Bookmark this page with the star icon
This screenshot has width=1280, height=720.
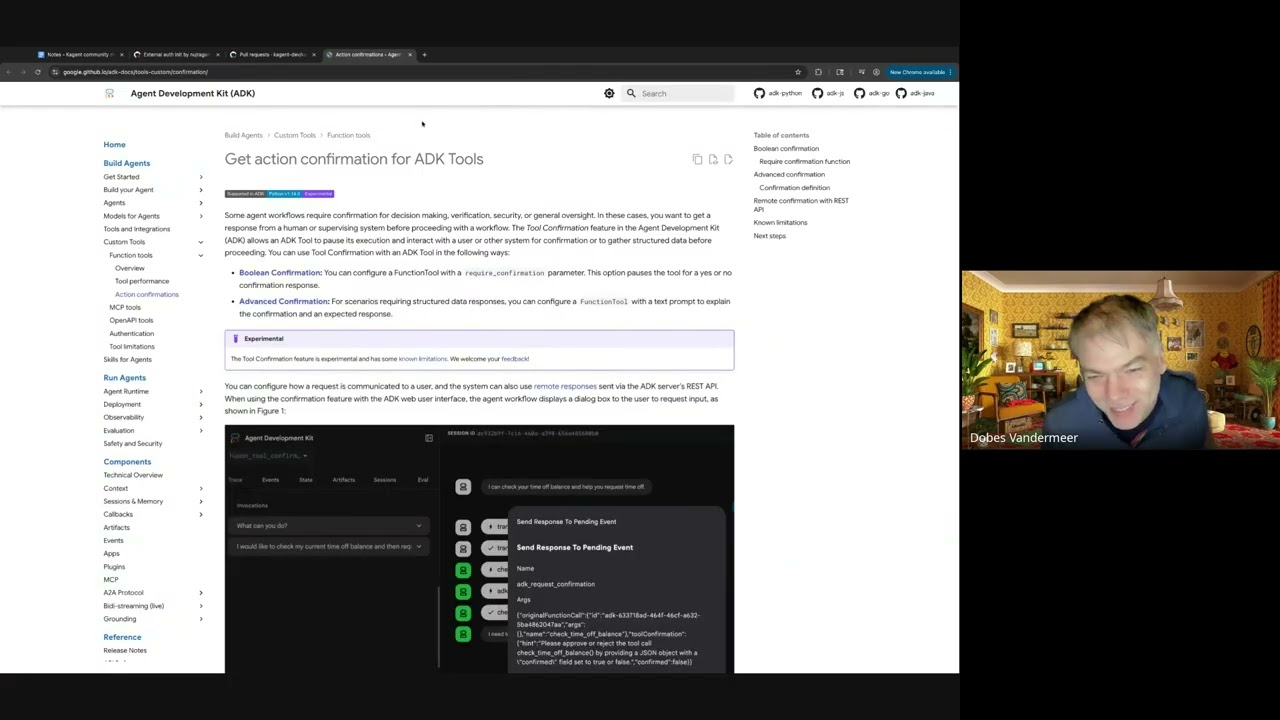(798, 72)
